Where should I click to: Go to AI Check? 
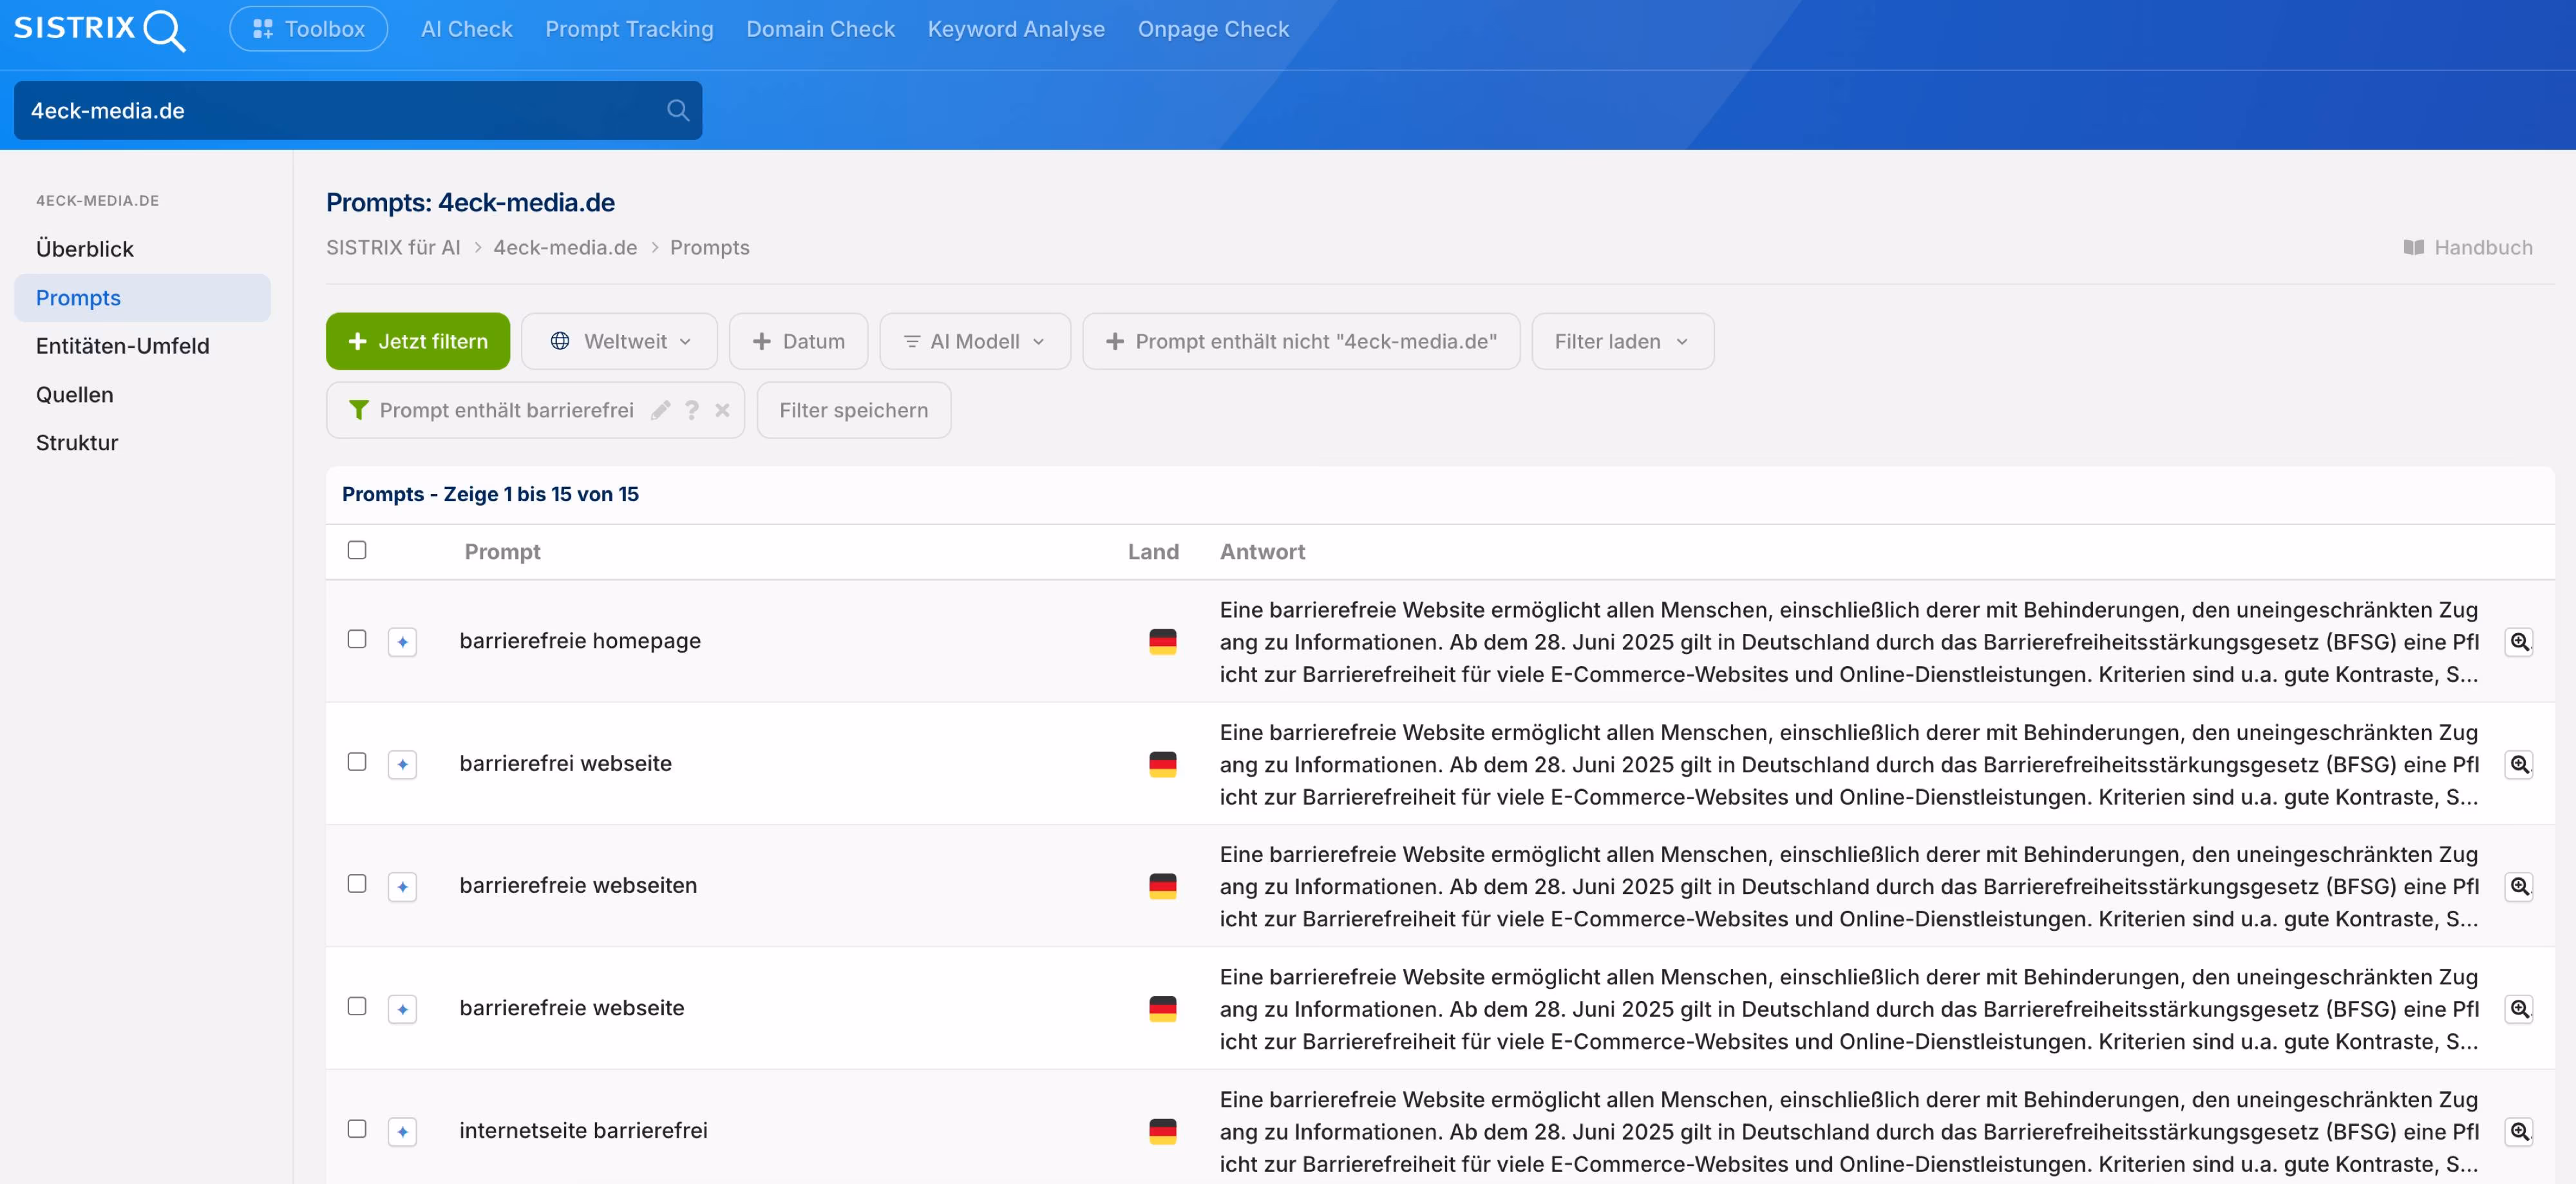coord(466,29)
